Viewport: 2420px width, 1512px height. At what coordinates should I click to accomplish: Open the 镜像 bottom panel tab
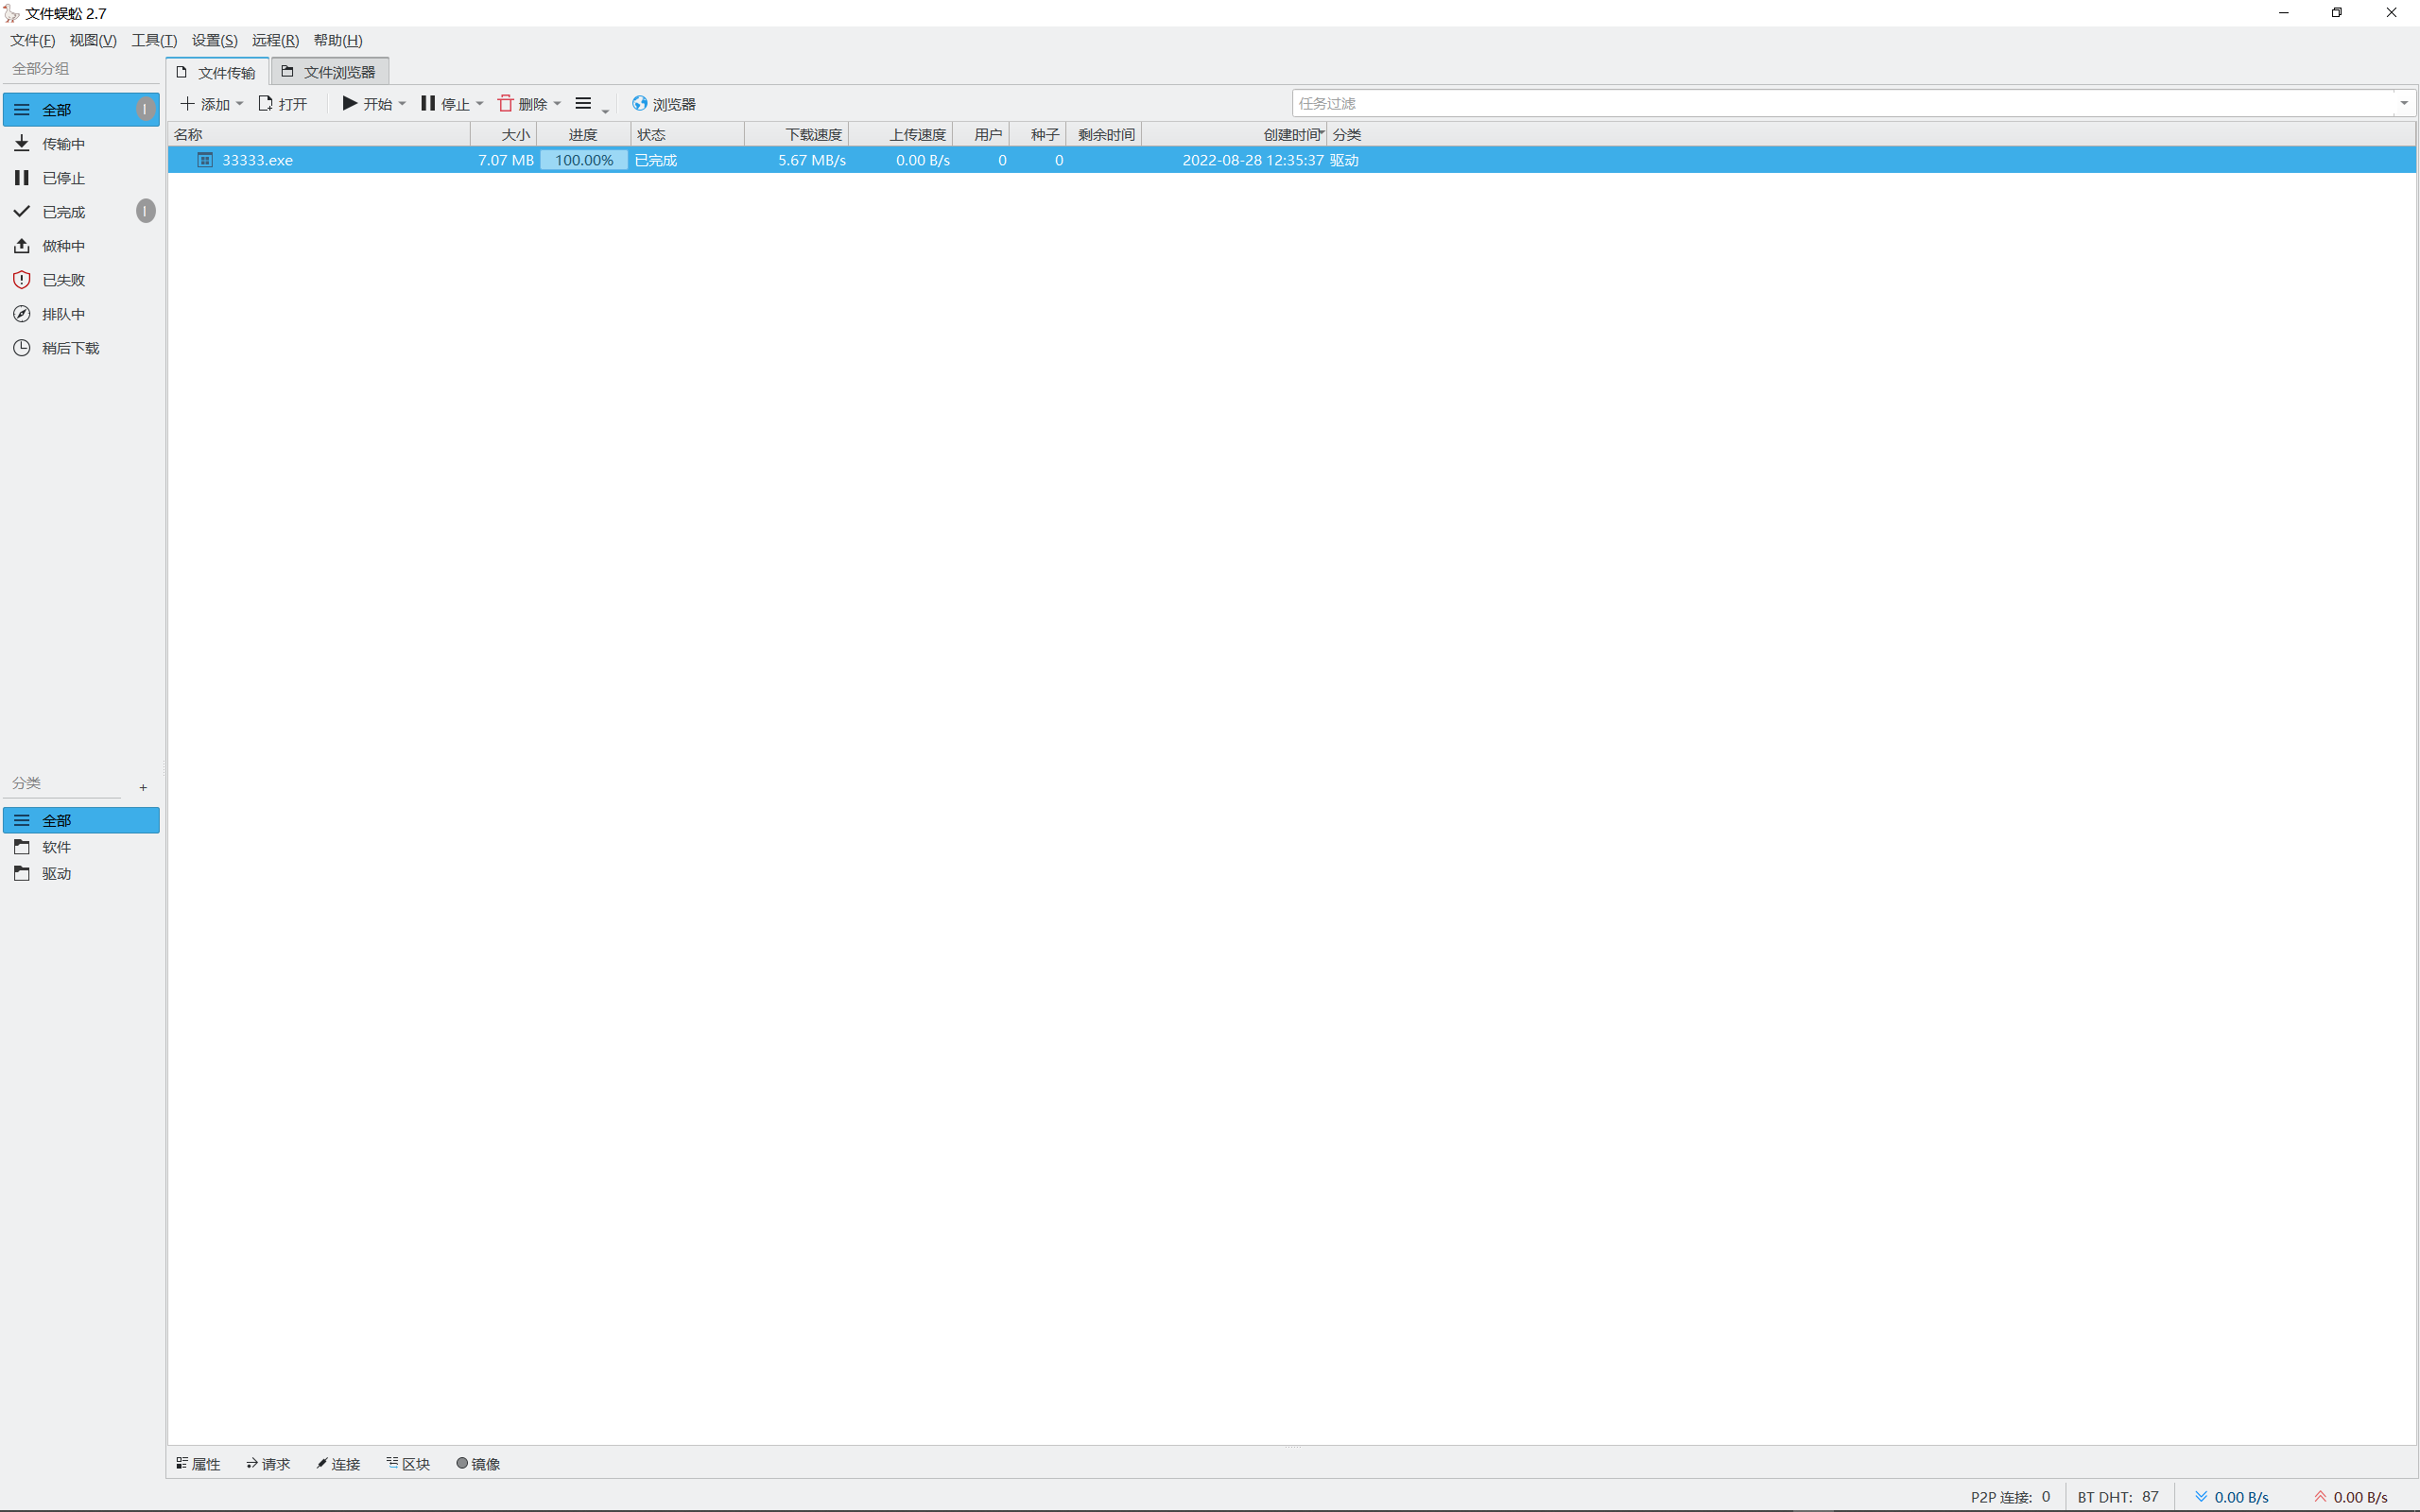point(478,1464)
